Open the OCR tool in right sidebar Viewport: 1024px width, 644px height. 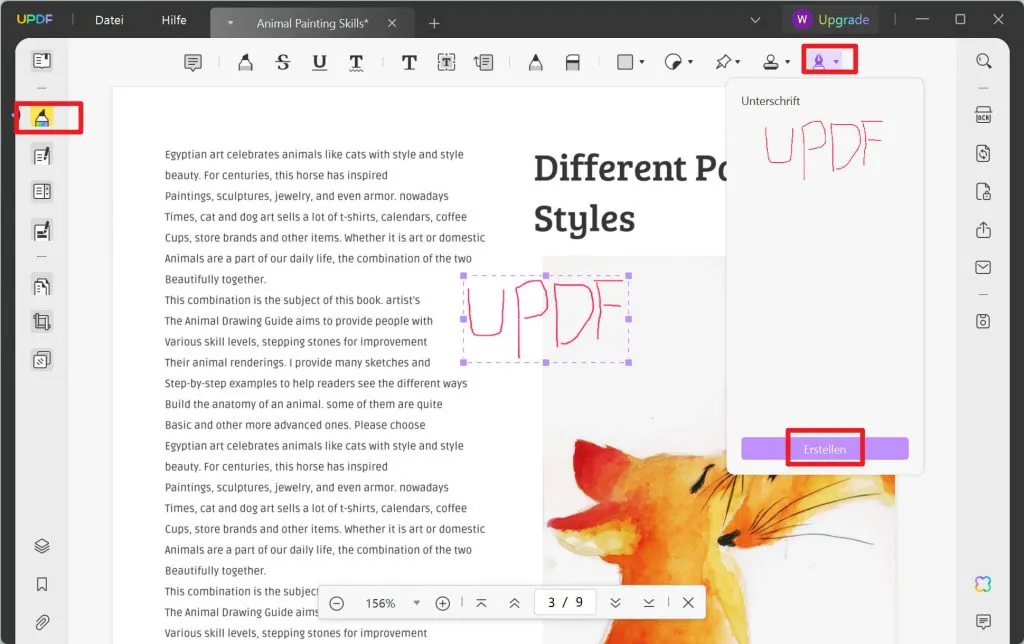pos(983,115)
